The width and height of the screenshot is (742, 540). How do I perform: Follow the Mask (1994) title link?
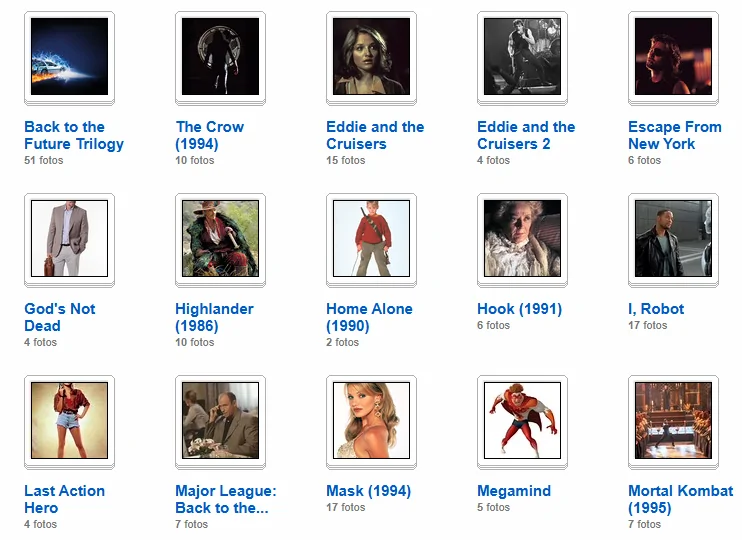tap(369, 491)
